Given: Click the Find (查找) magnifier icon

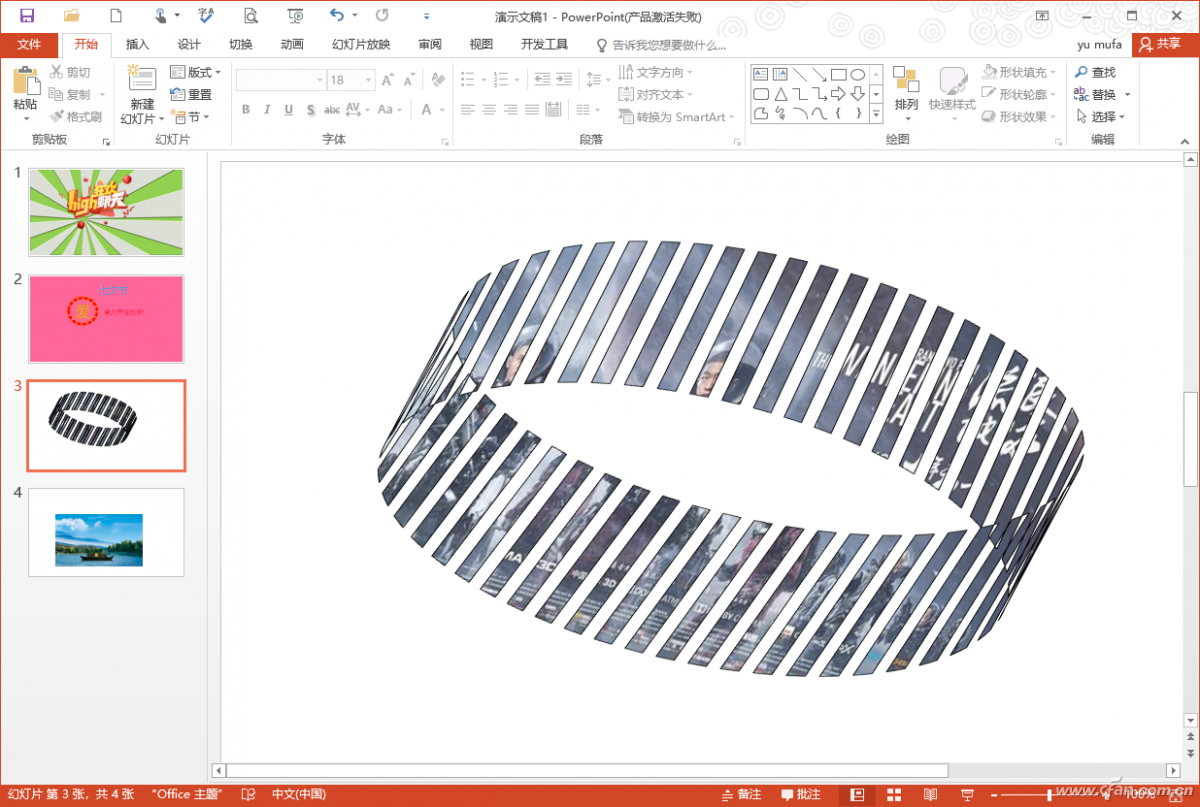Looking at the screenshot, I should coord(1082,73).
